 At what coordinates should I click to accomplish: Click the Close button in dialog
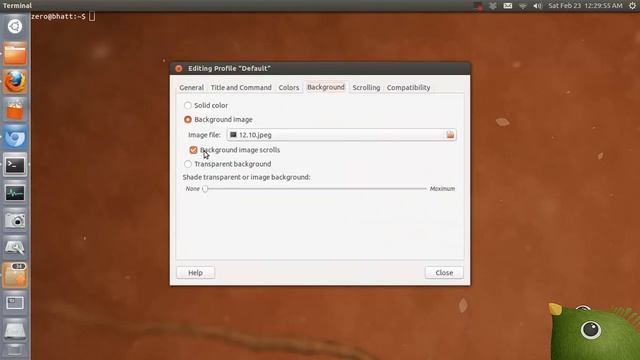click(444, 273)
